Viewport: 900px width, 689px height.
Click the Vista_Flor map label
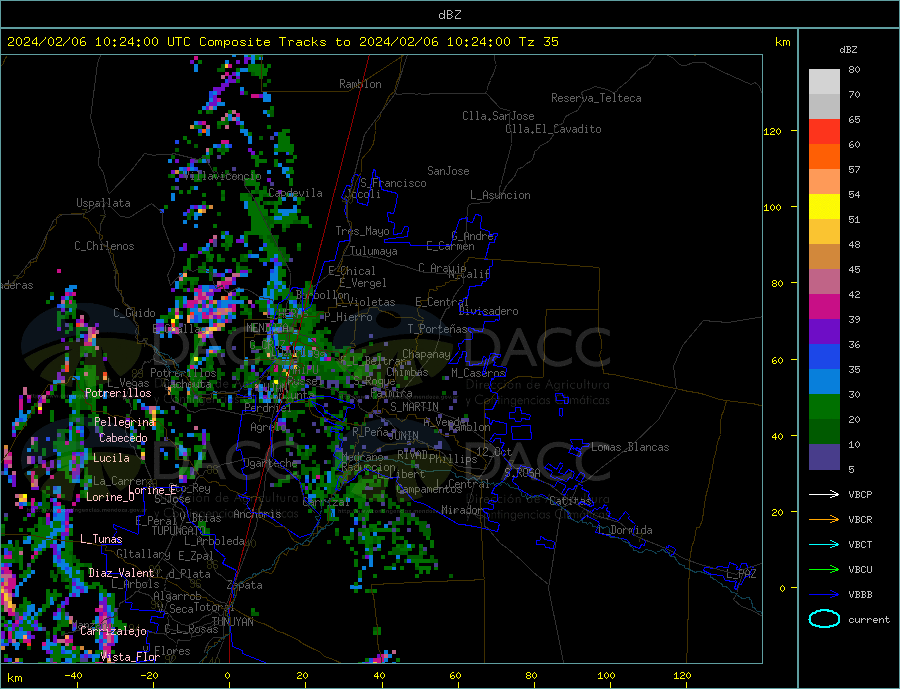coord(130,657)
